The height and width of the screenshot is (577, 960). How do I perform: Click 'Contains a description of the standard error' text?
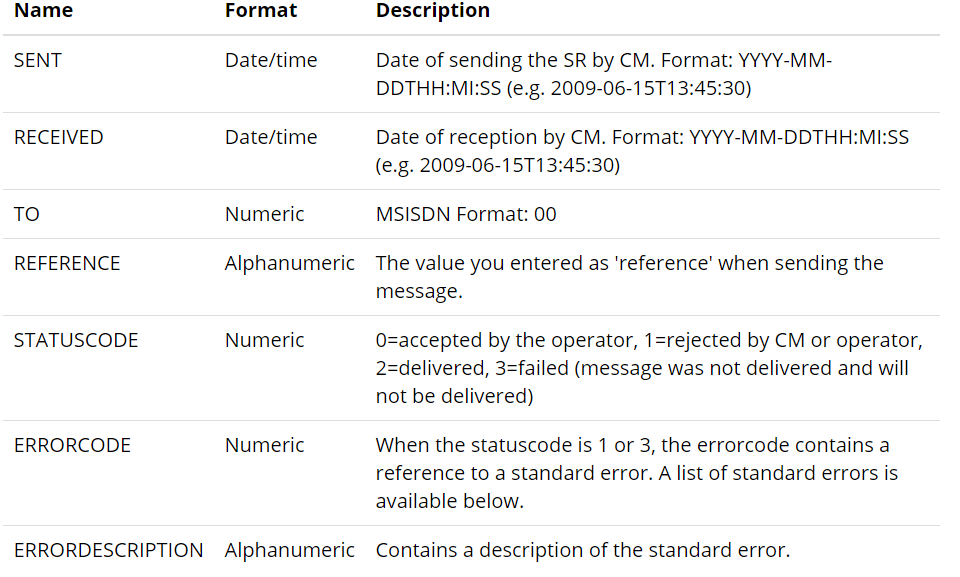[x=583, y=550]
